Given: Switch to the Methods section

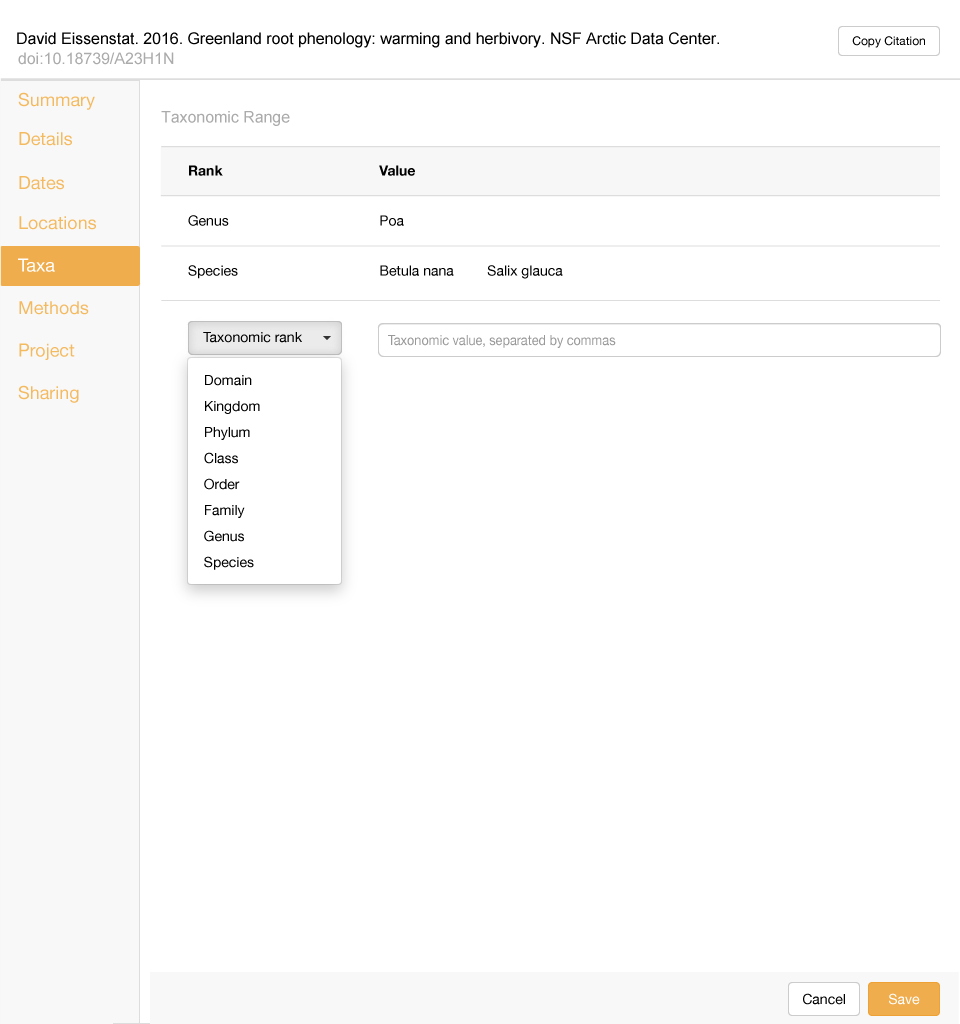Looking at the screenshot, I should click(x=53, y=308).
